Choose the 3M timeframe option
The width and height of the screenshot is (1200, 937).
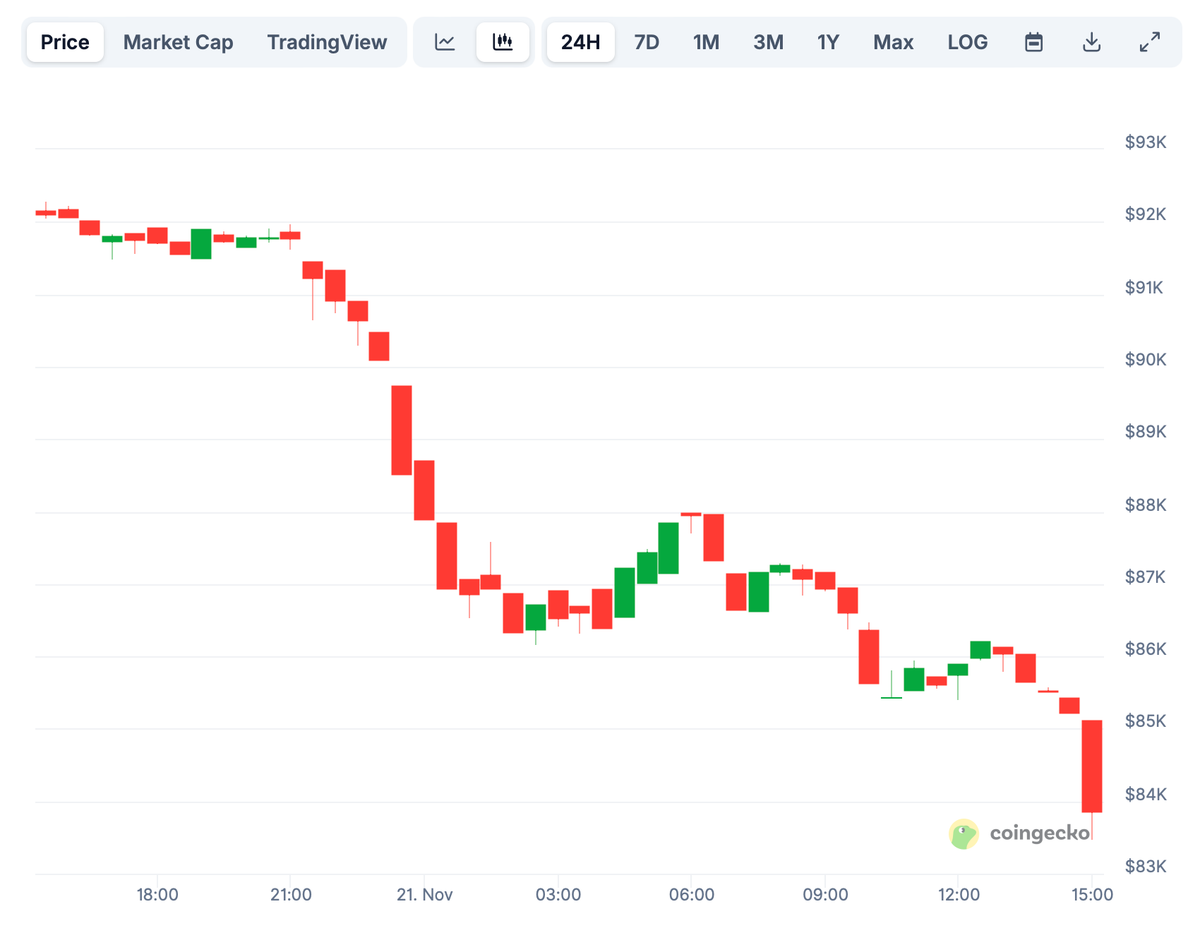coord(768,42)
